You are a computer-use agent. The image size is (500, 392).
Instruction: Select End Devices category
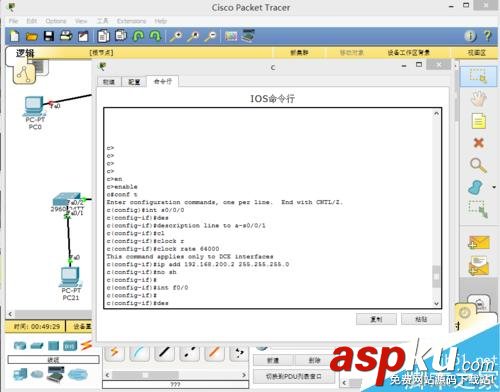tap(20, 374)
